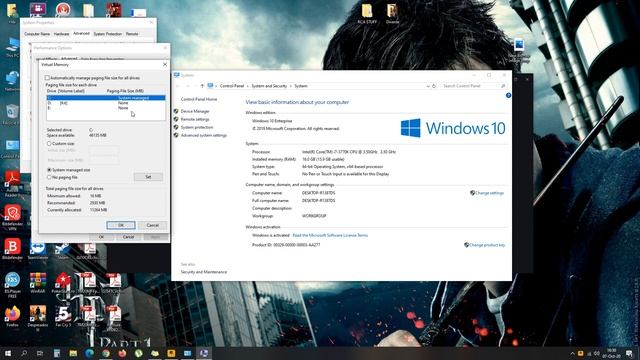Open the Remote settings link
The image size is (640, 360).
[x=195, y=119]
